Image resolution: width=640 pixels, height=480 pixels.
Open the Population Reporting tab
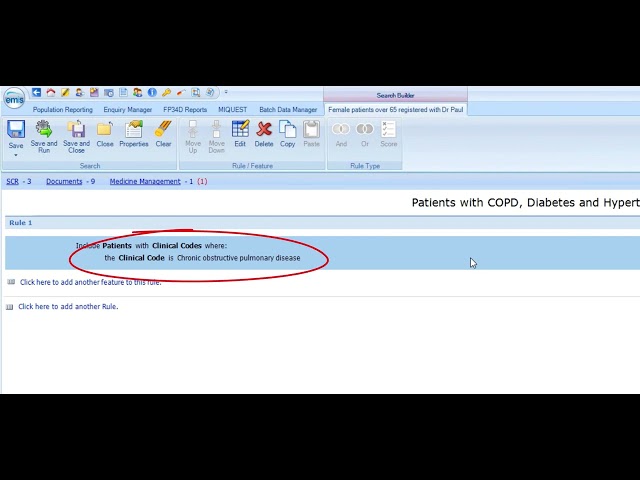coord(62,110)
